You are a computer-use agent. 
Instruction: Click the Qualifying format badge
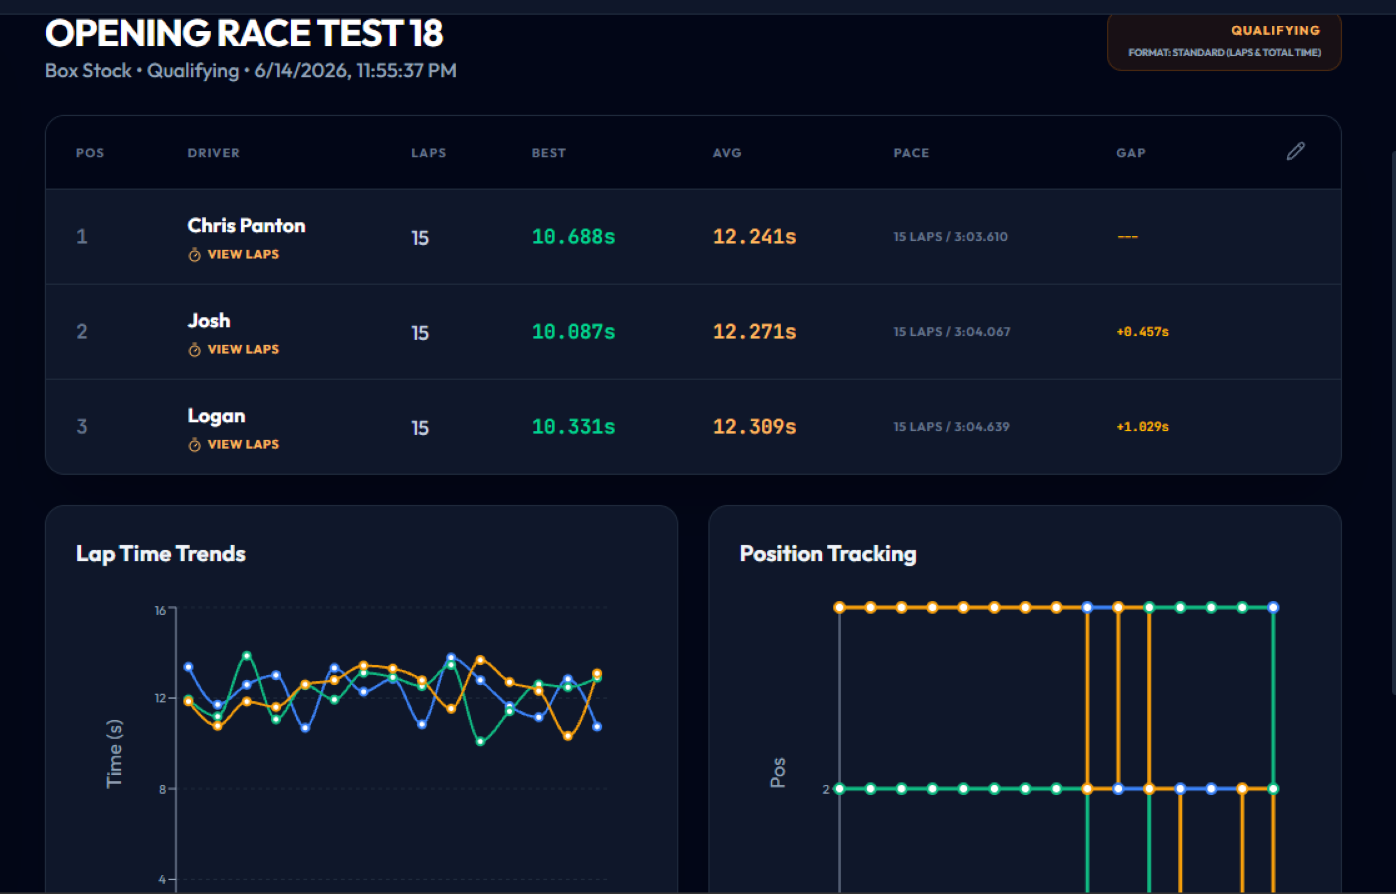point(1224,41)
